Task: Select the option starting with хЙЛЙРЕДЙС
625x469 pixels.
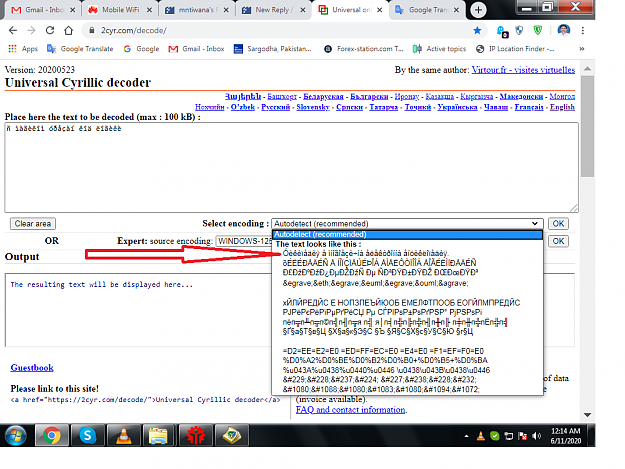Action: click(401, 302)
